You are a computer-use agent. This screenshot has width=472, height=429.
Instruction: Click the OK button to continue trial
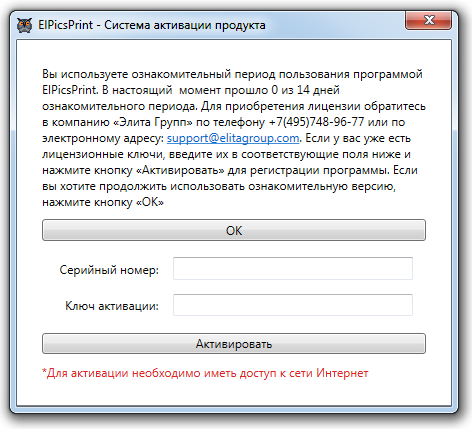234,230
